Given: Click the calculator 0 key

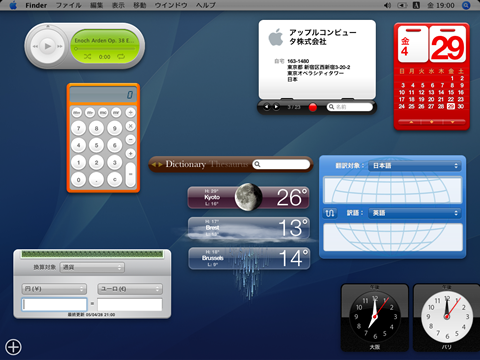Looking at the screenshot, I should point(79,180).
